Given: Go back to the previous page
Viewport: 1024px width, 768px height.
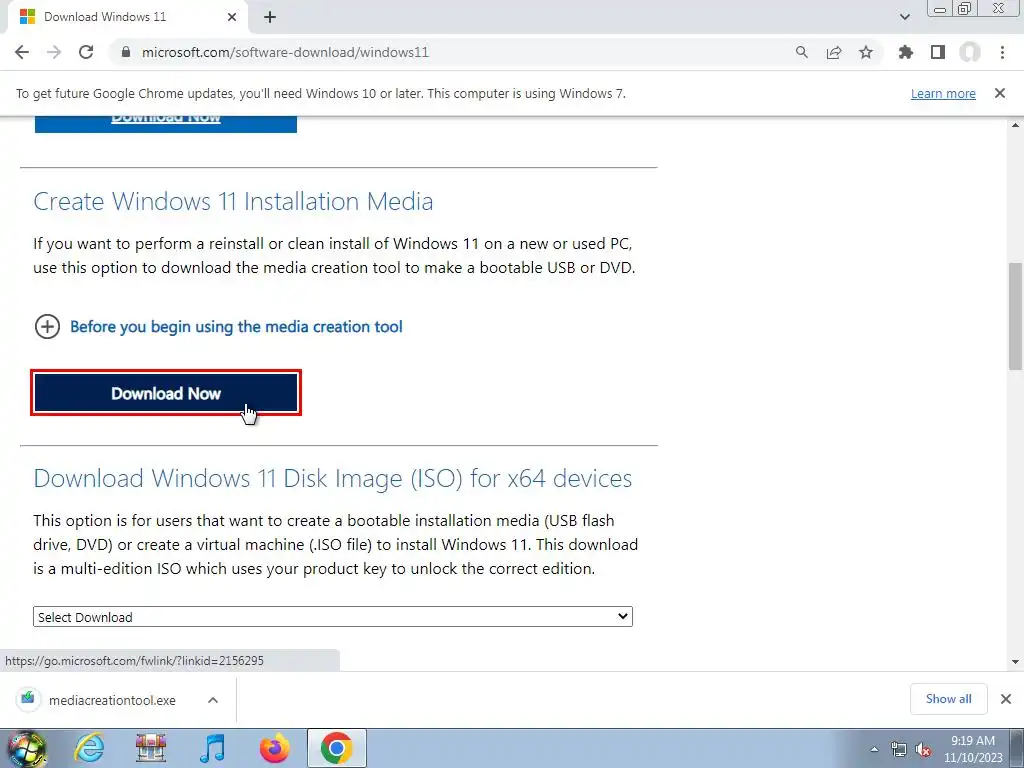Looking at the screenshot, I should click(x=22, y=52).
